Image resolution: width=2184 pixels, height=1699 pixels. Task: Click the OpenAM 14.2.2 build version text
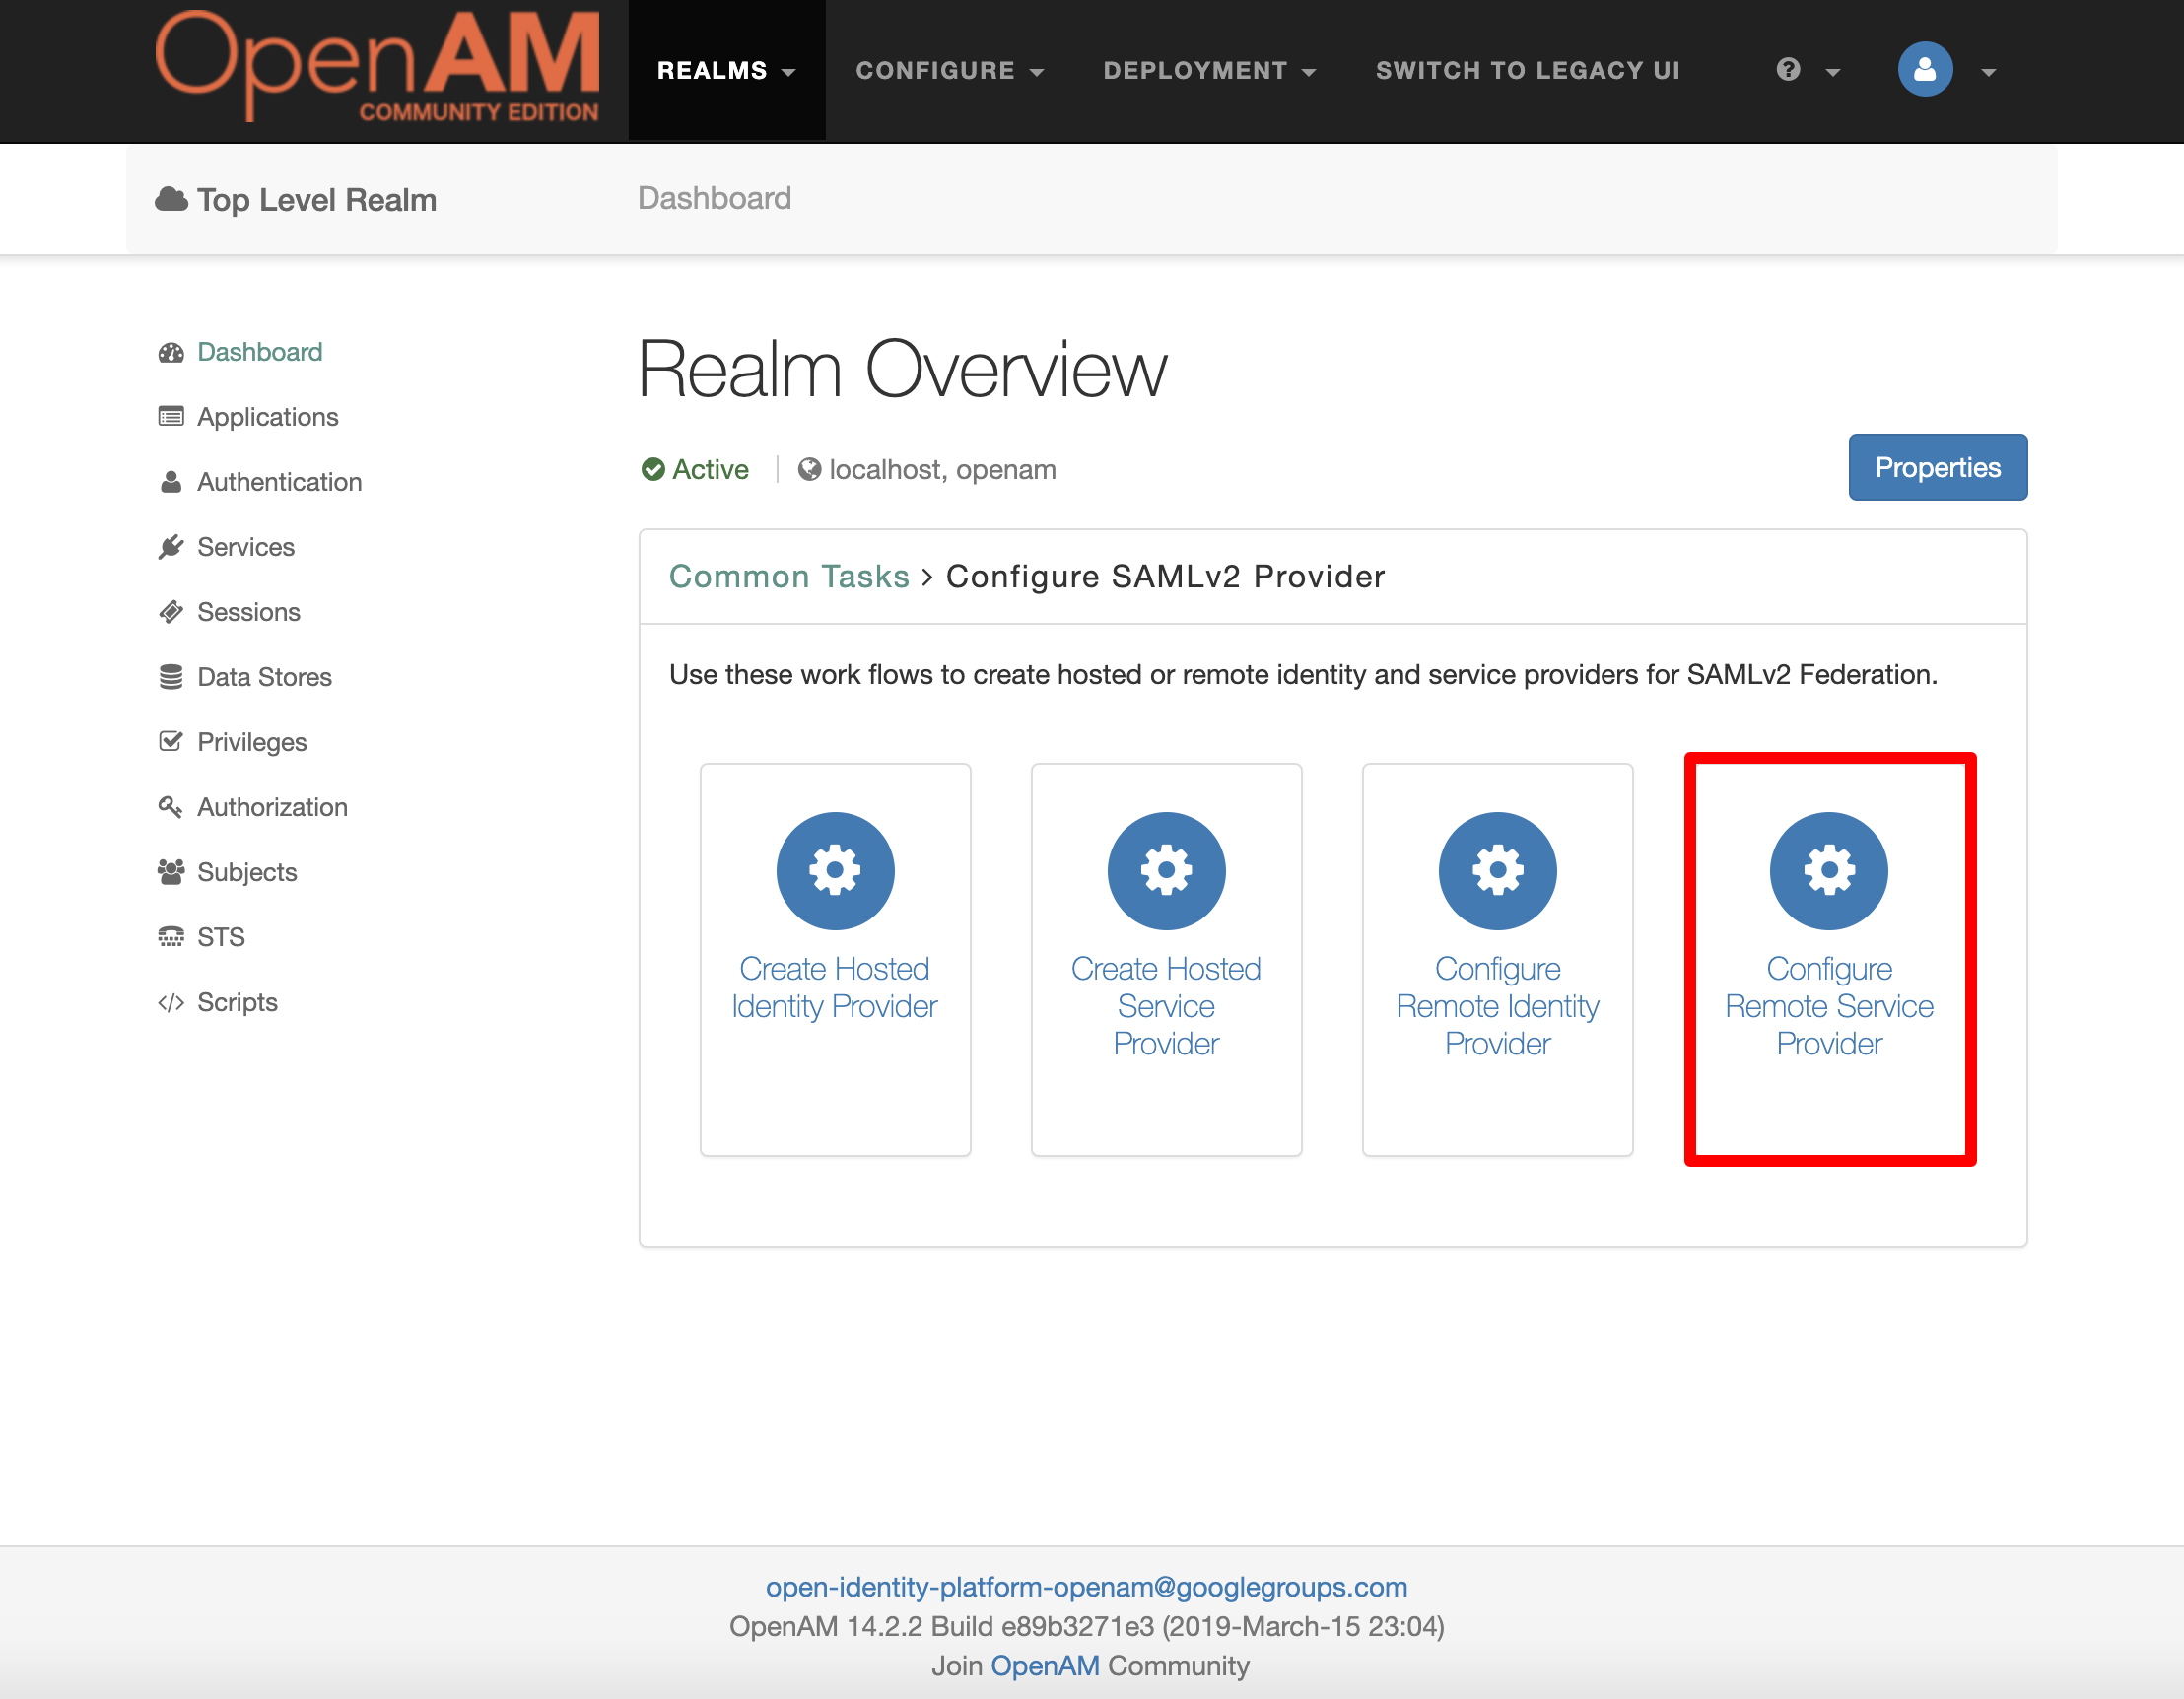(x=1086, y=1627)
